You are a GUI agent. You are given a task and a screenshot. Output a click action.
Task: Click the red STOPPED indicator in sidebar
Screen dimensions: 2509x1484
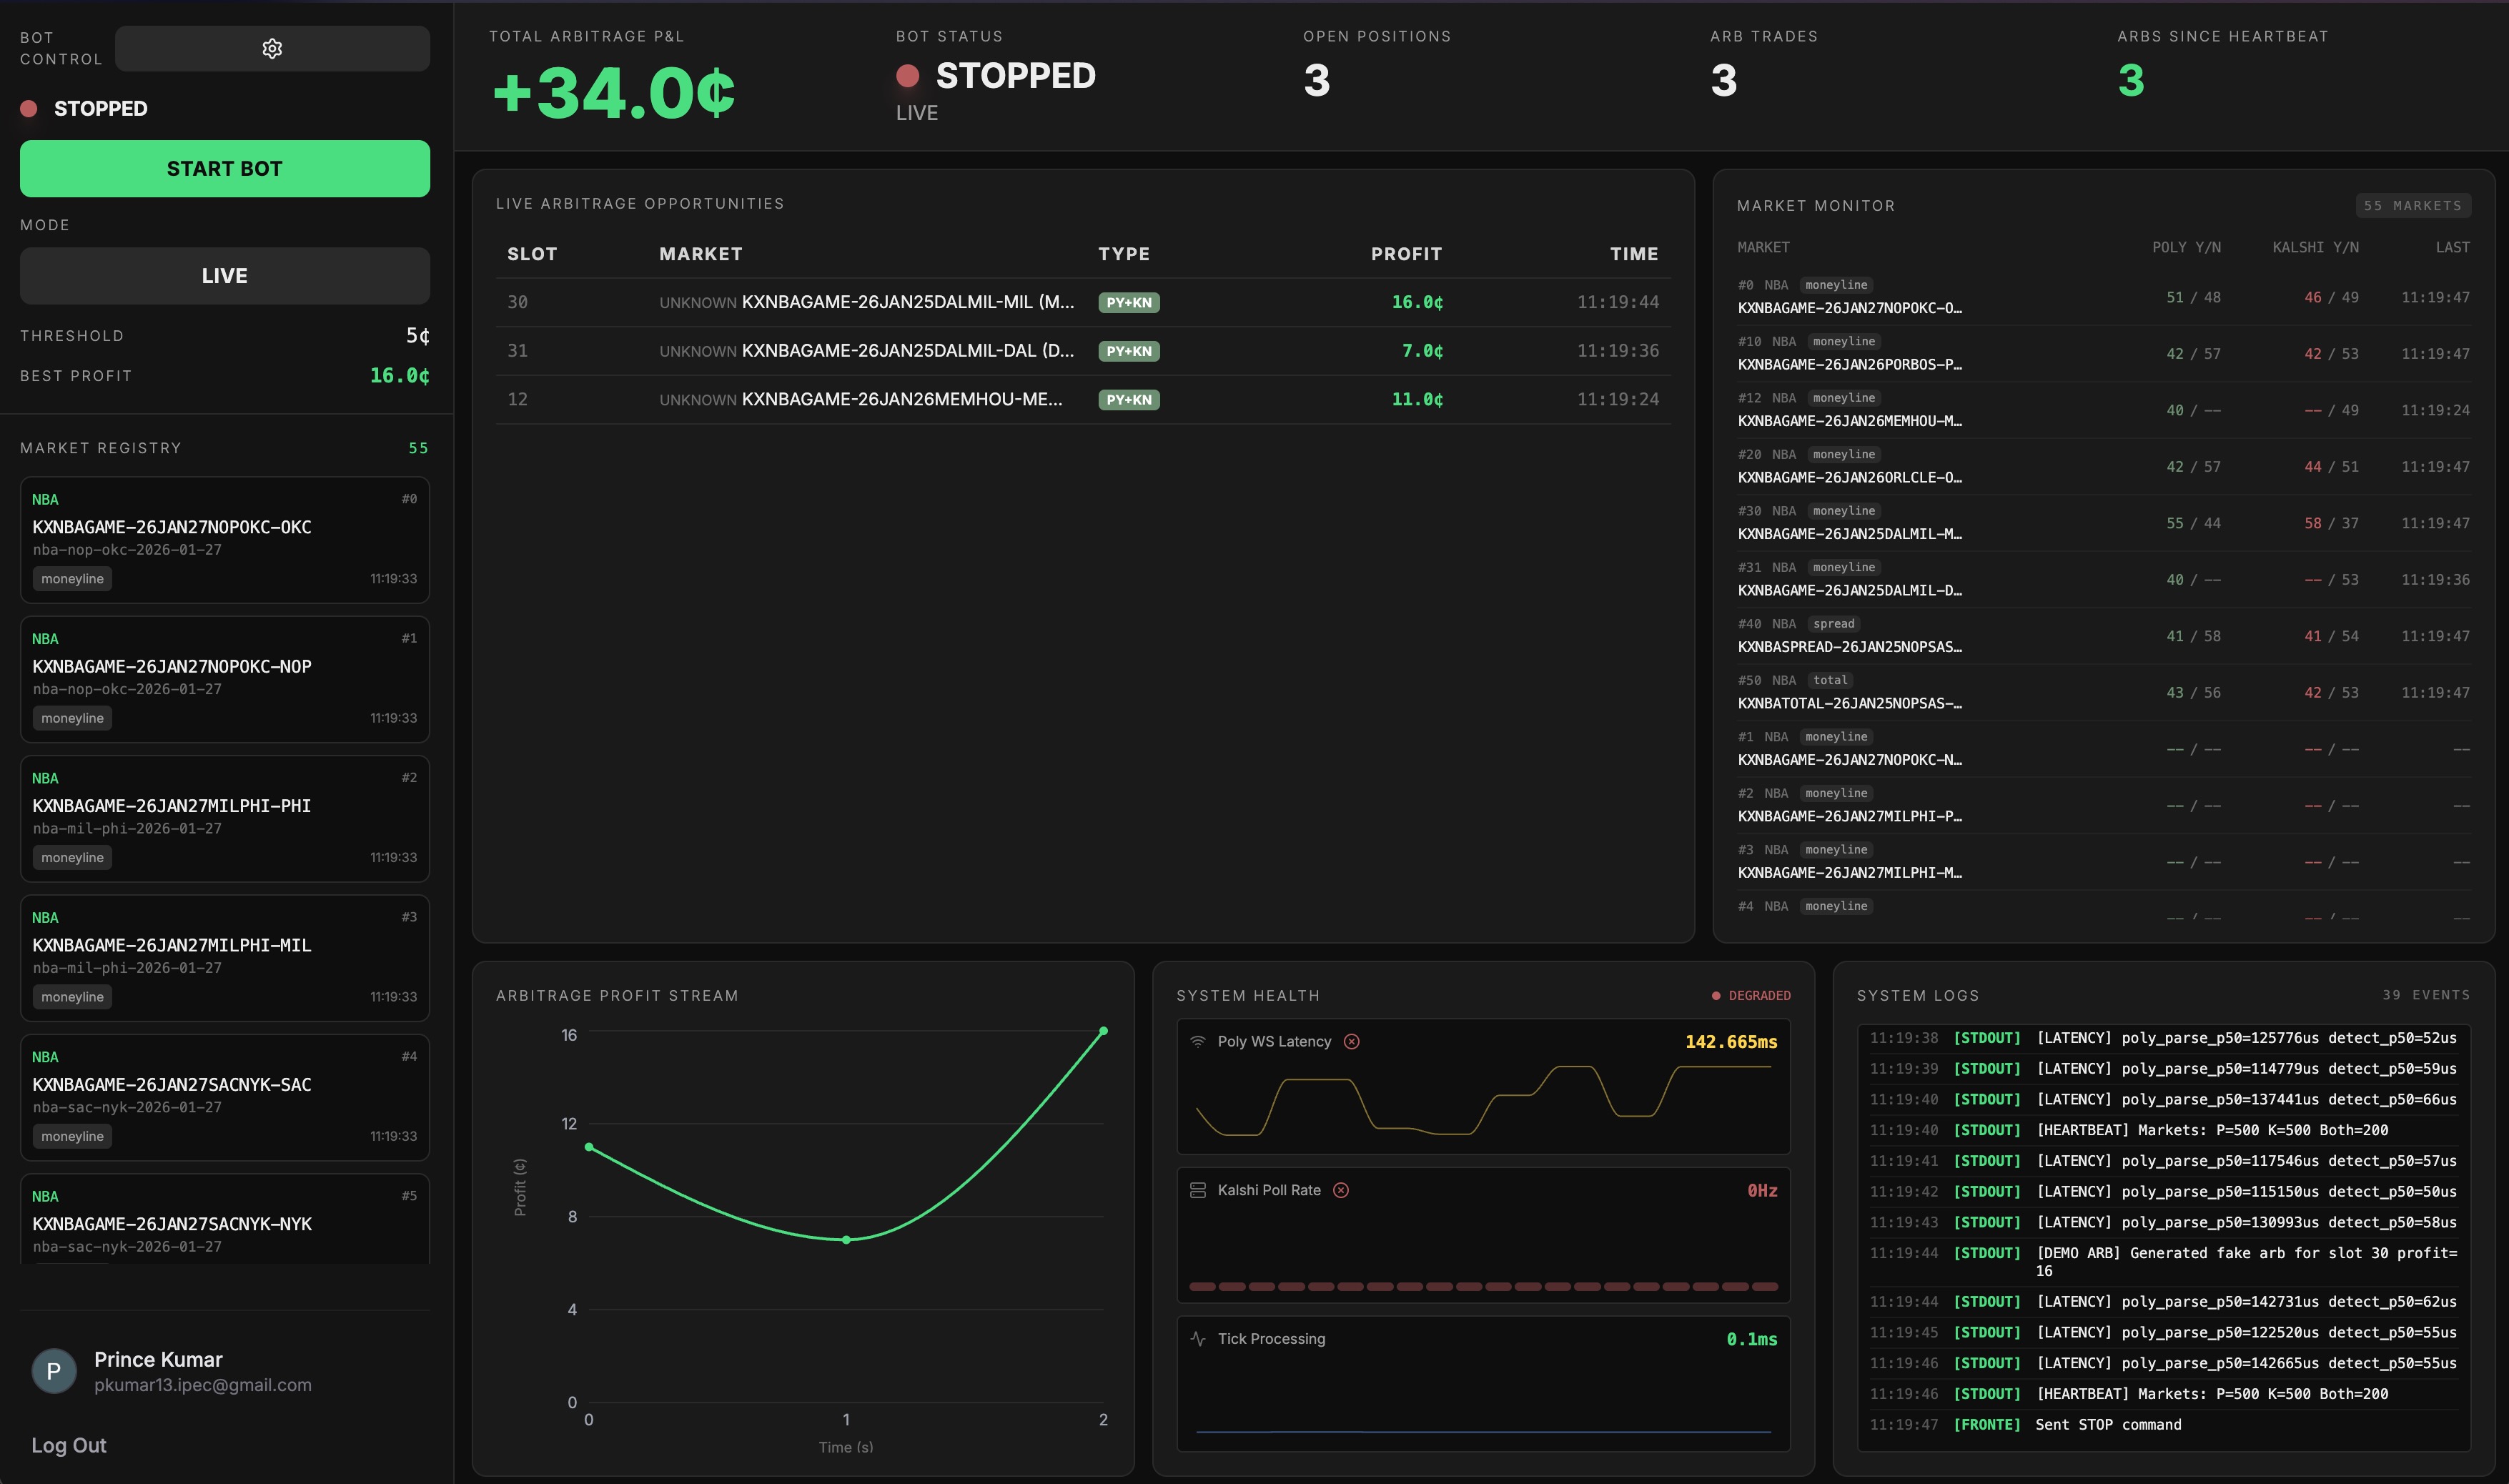tap(29, 108)
